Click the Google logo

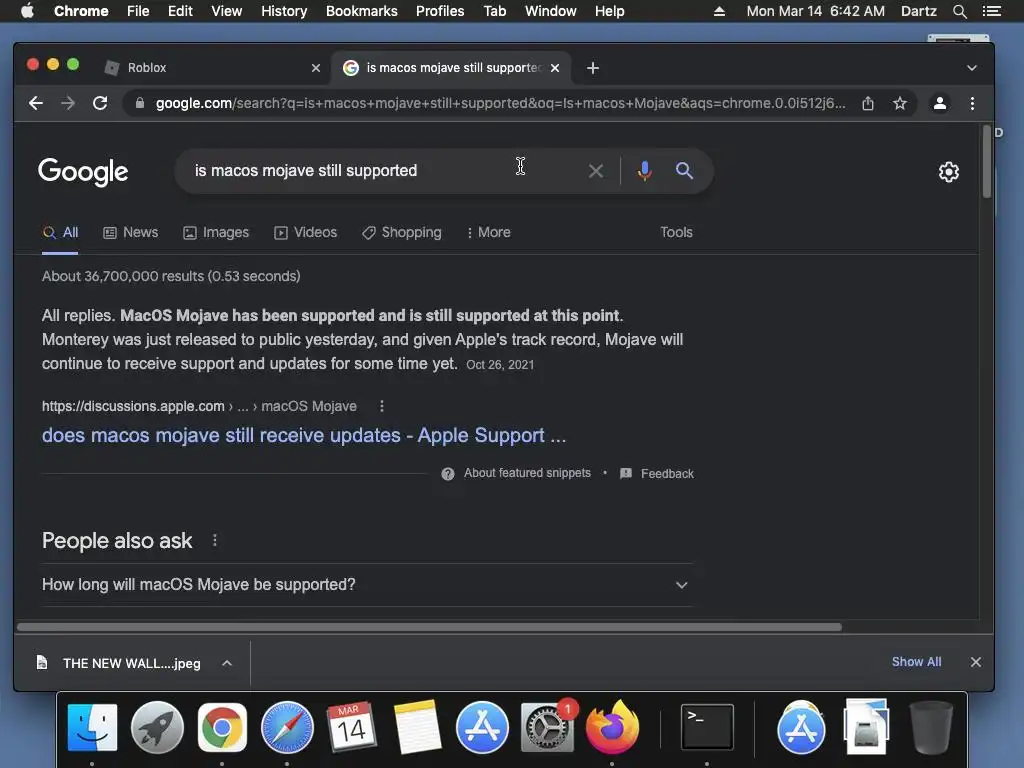83,171
